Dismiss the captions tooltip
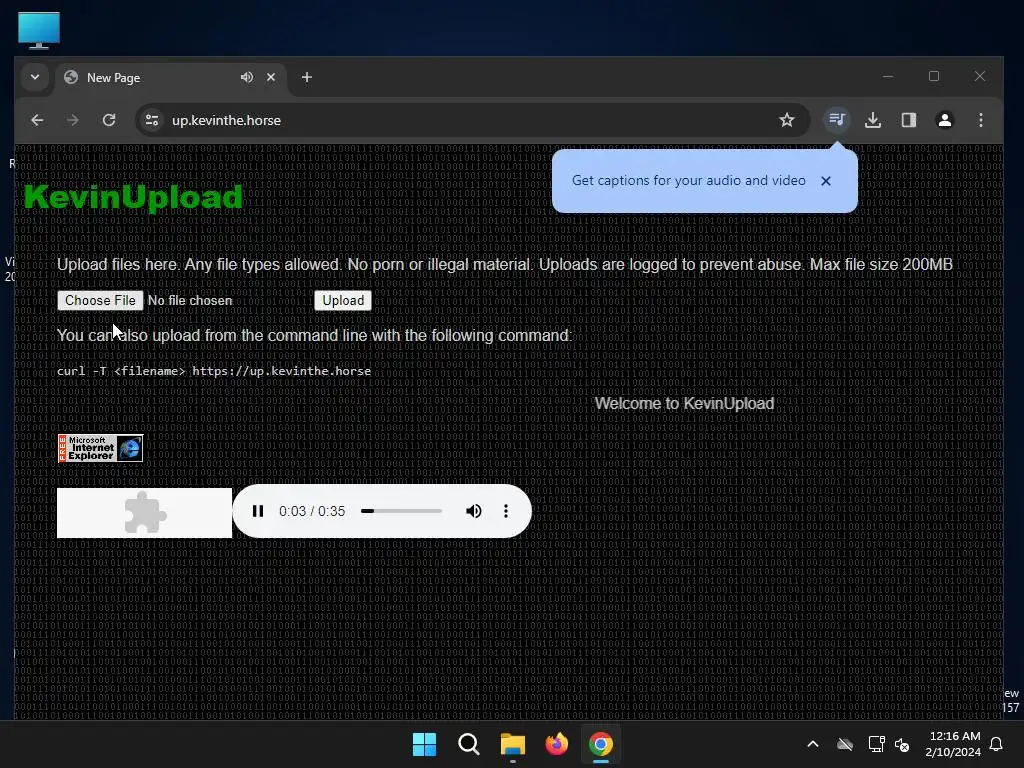This screenshot has height=768, width=1024. pyautogui.click(x=825, y=181)
